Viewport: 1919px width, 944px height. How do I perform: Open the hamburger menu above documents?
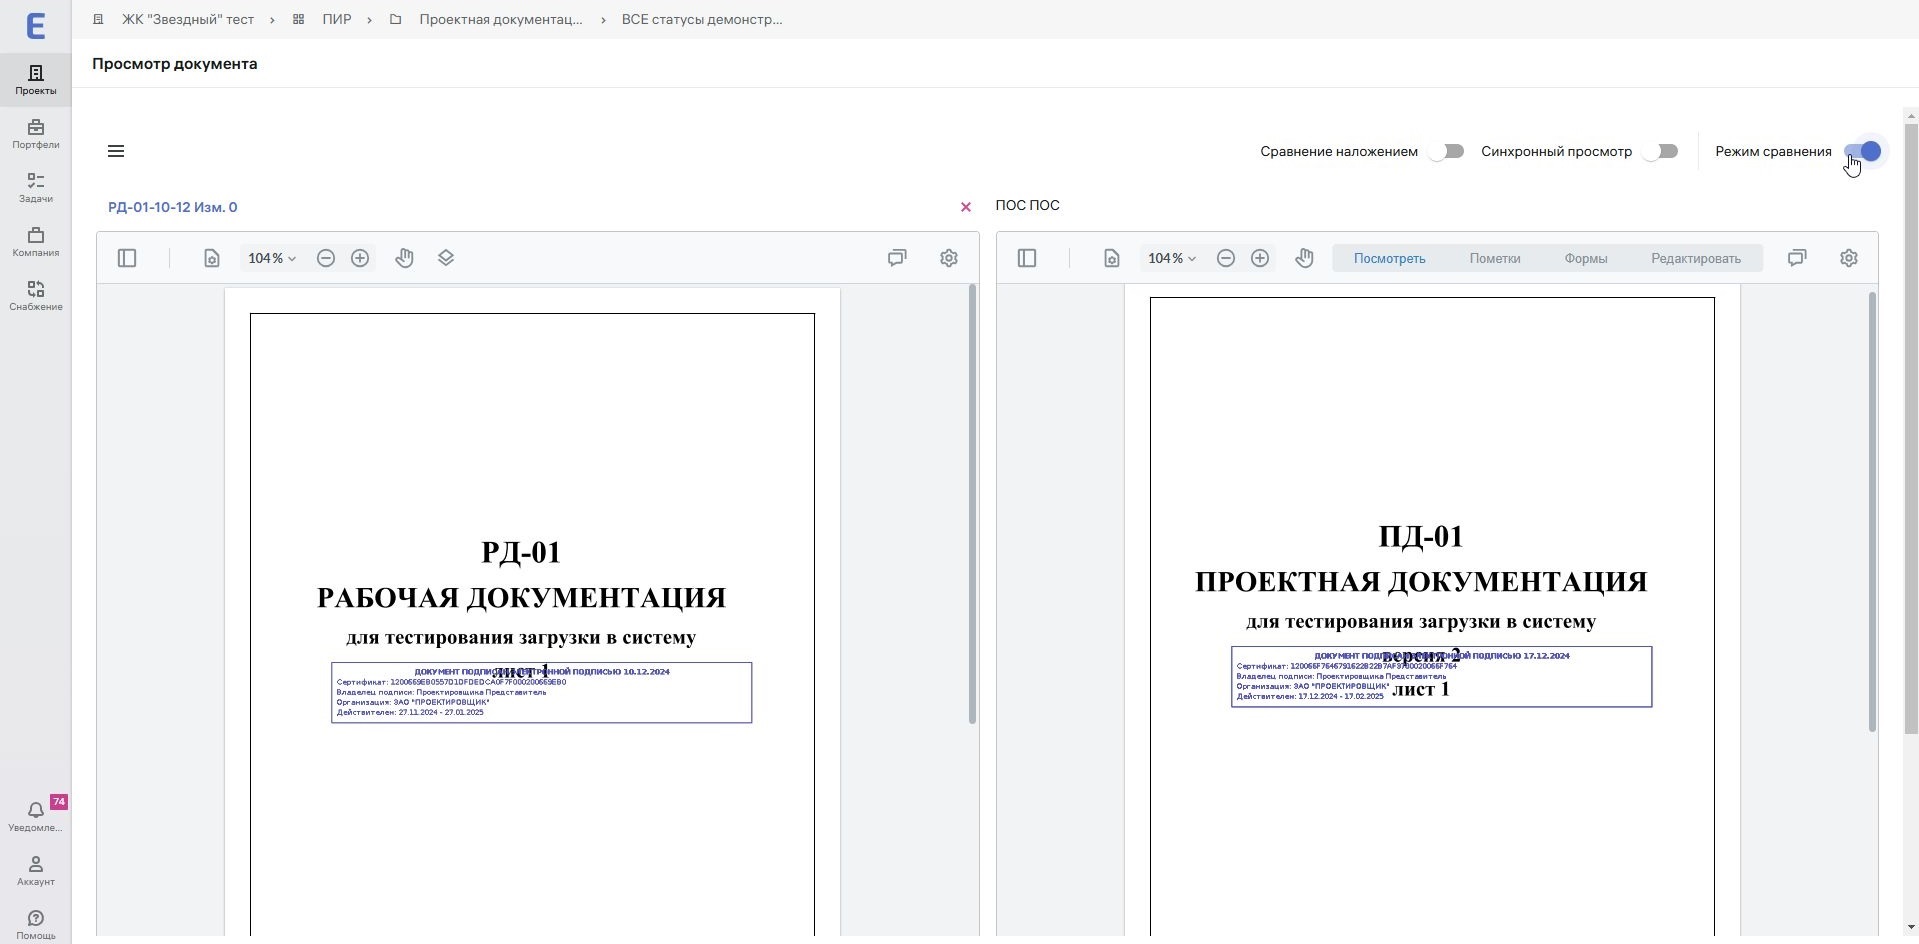tap(116, 151)
